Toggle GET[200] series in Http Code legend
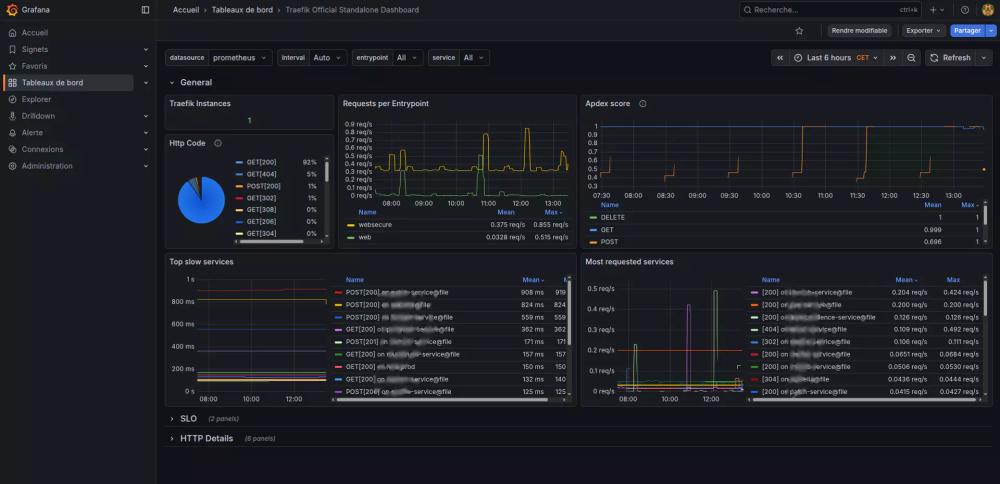Viewport: 1000px width, 484px height. (x=261, y=161)
